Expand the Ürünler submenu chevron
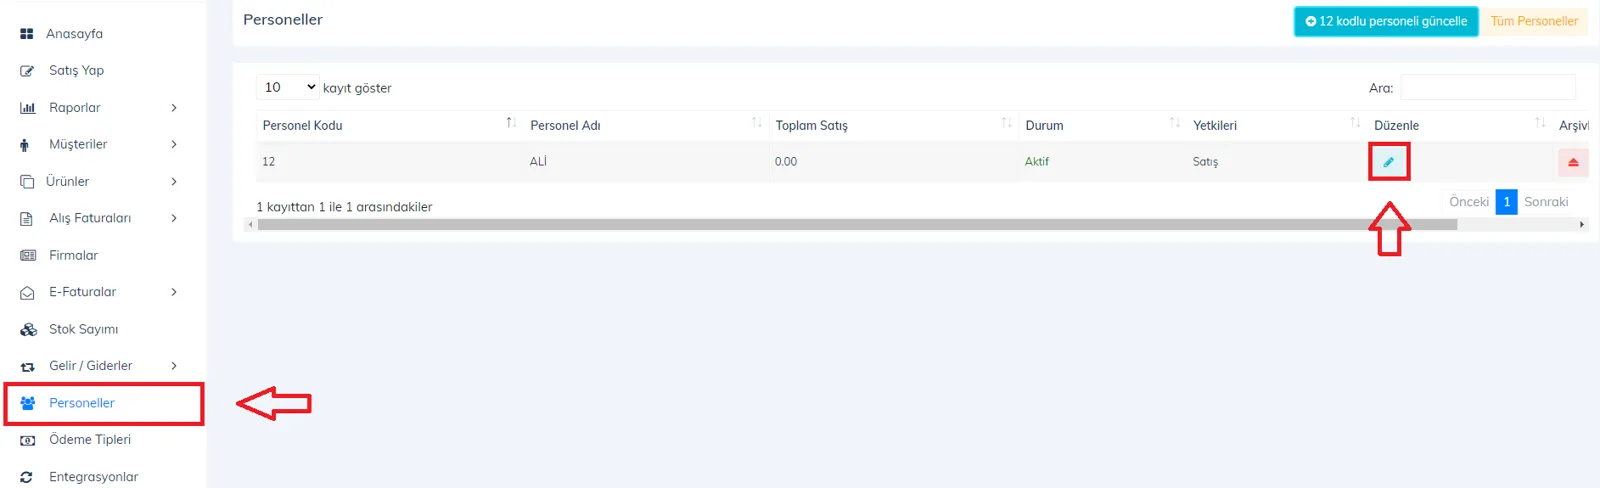 (x=174, y=182)
